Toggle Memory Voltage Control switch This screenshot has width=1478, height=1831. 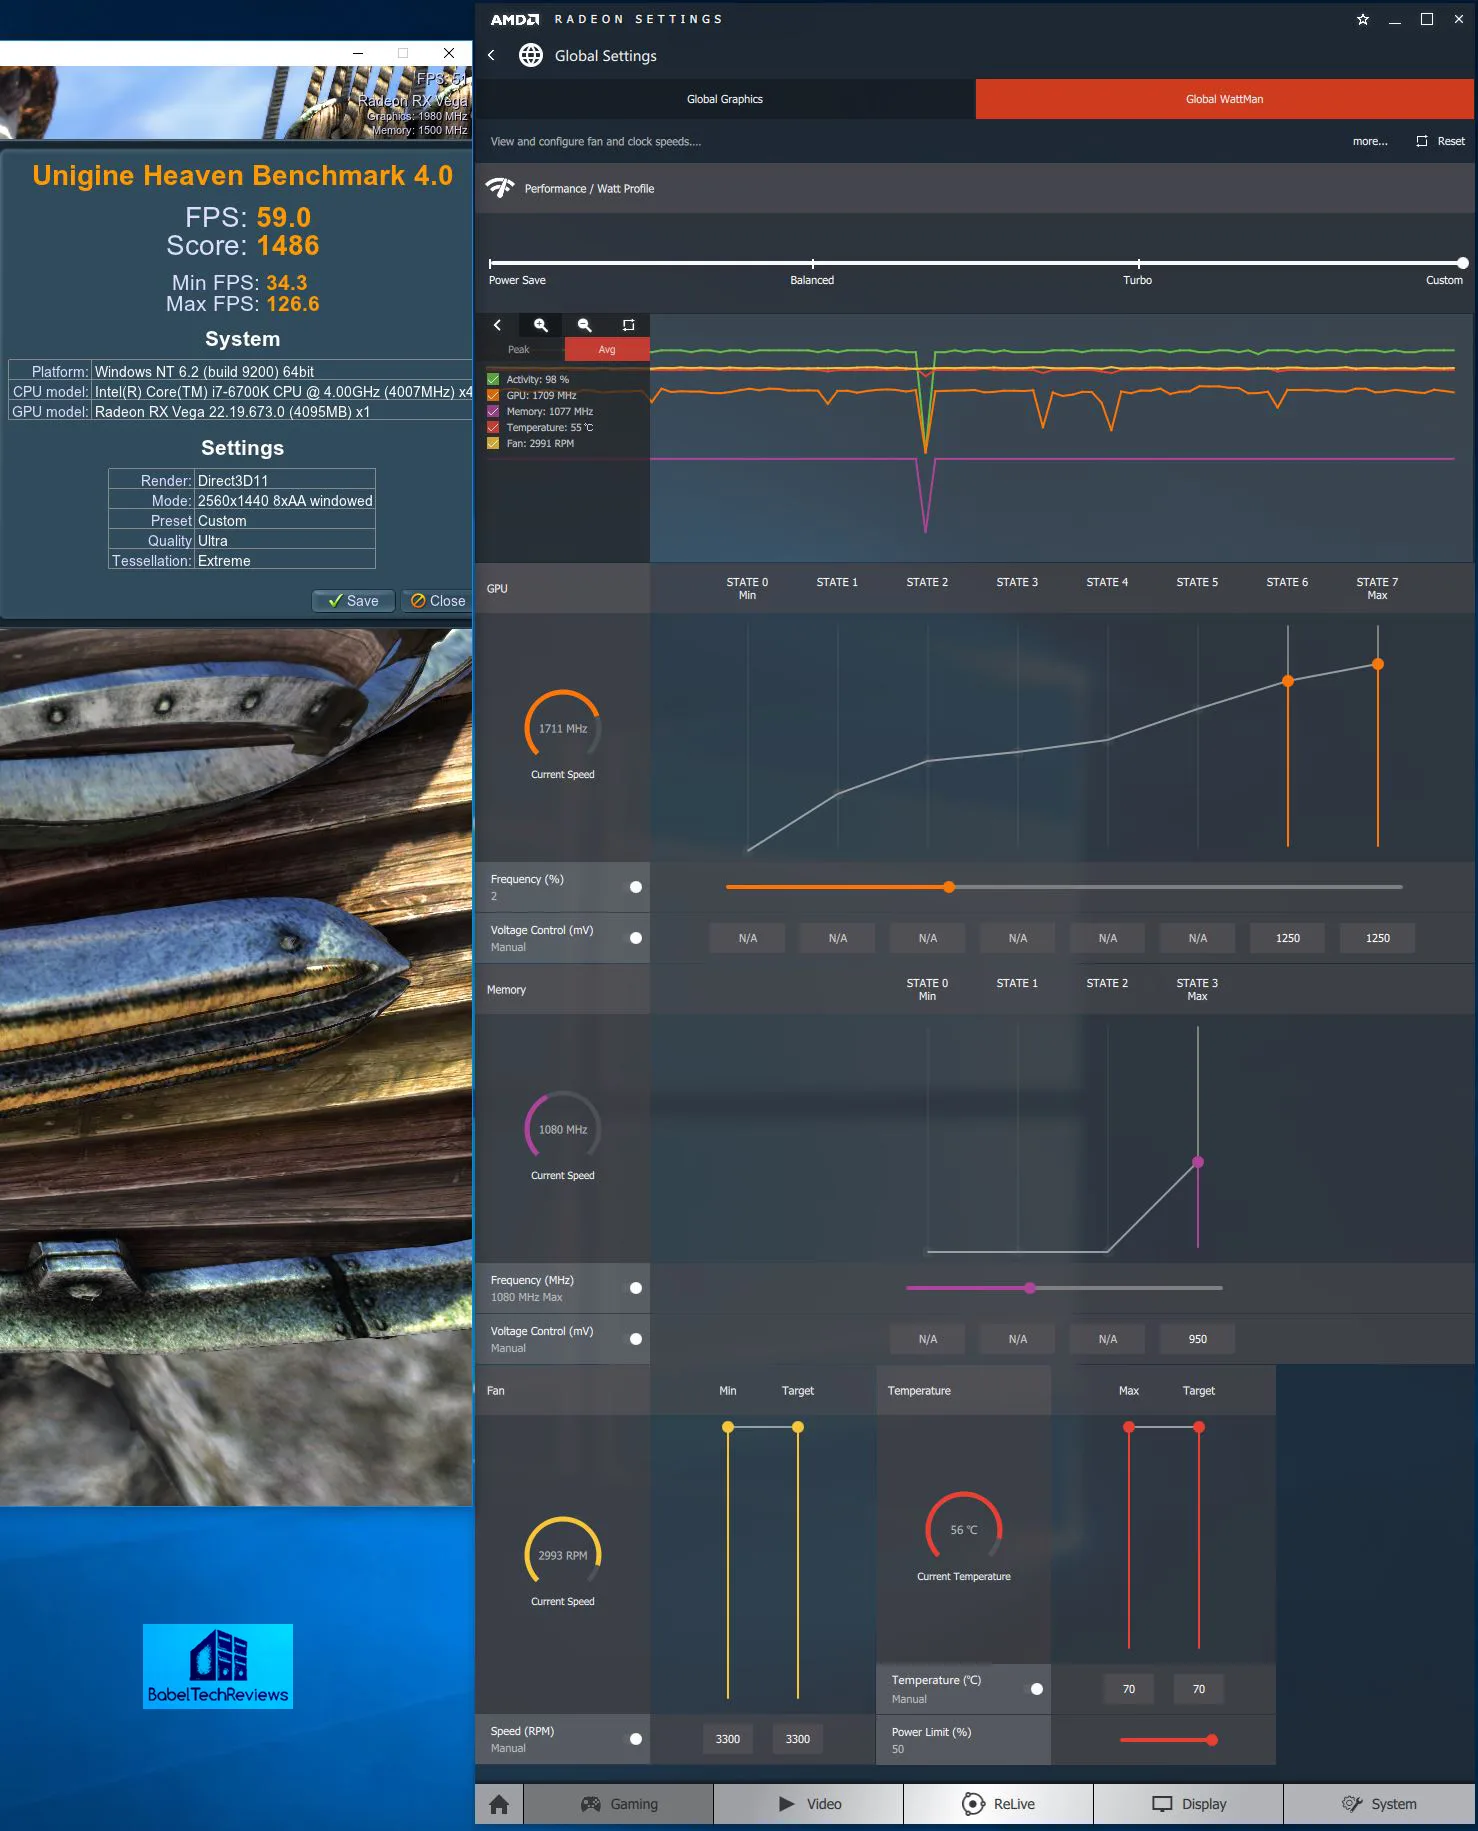636,1339
